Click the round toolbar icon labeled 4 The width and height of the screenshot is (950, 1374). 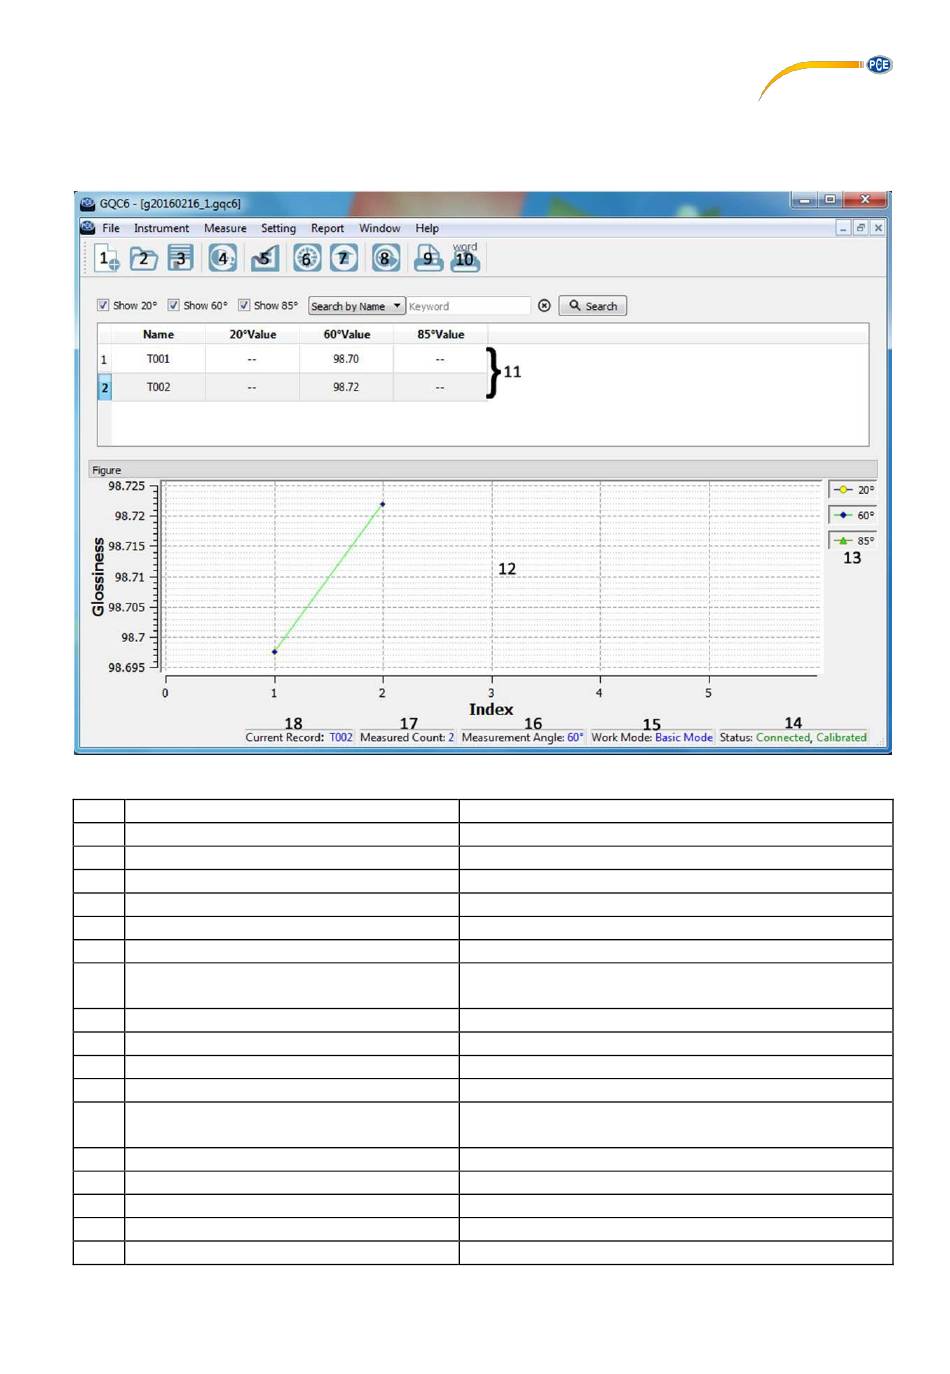click(223, 259)
